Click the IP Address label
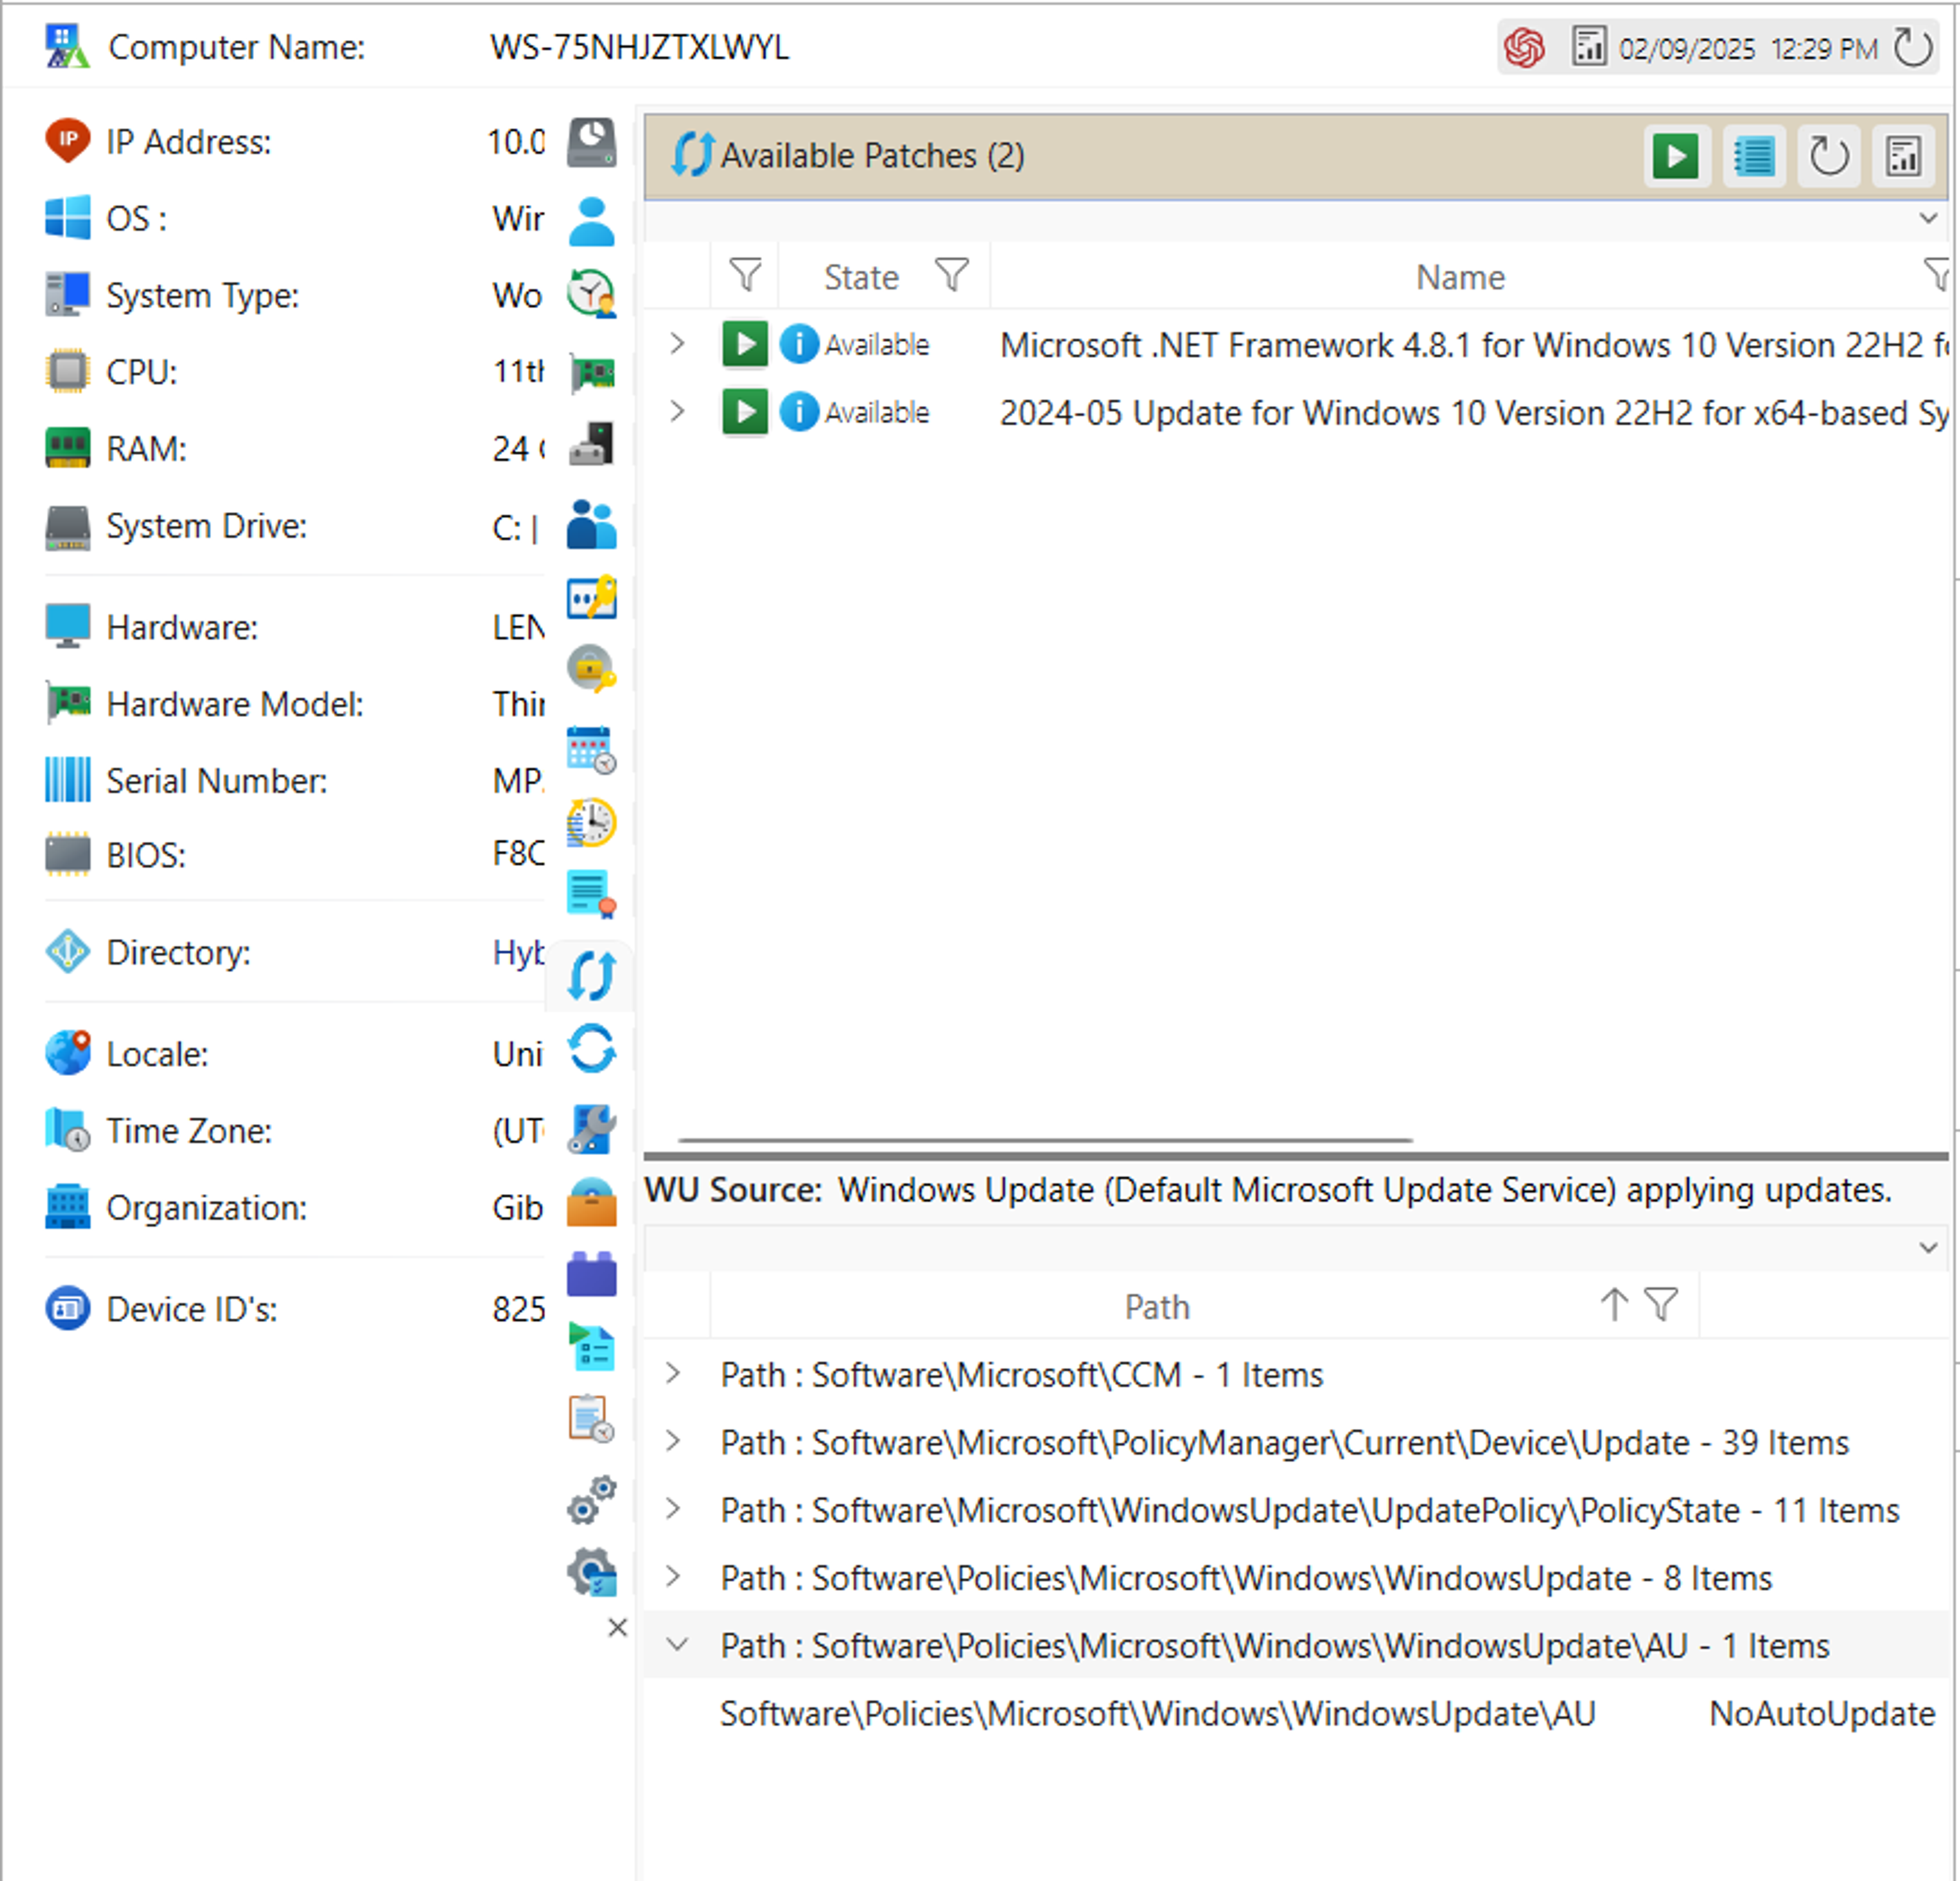Image resolution: width=1960 pixels, height=1881 pixels. click(188, 142)
